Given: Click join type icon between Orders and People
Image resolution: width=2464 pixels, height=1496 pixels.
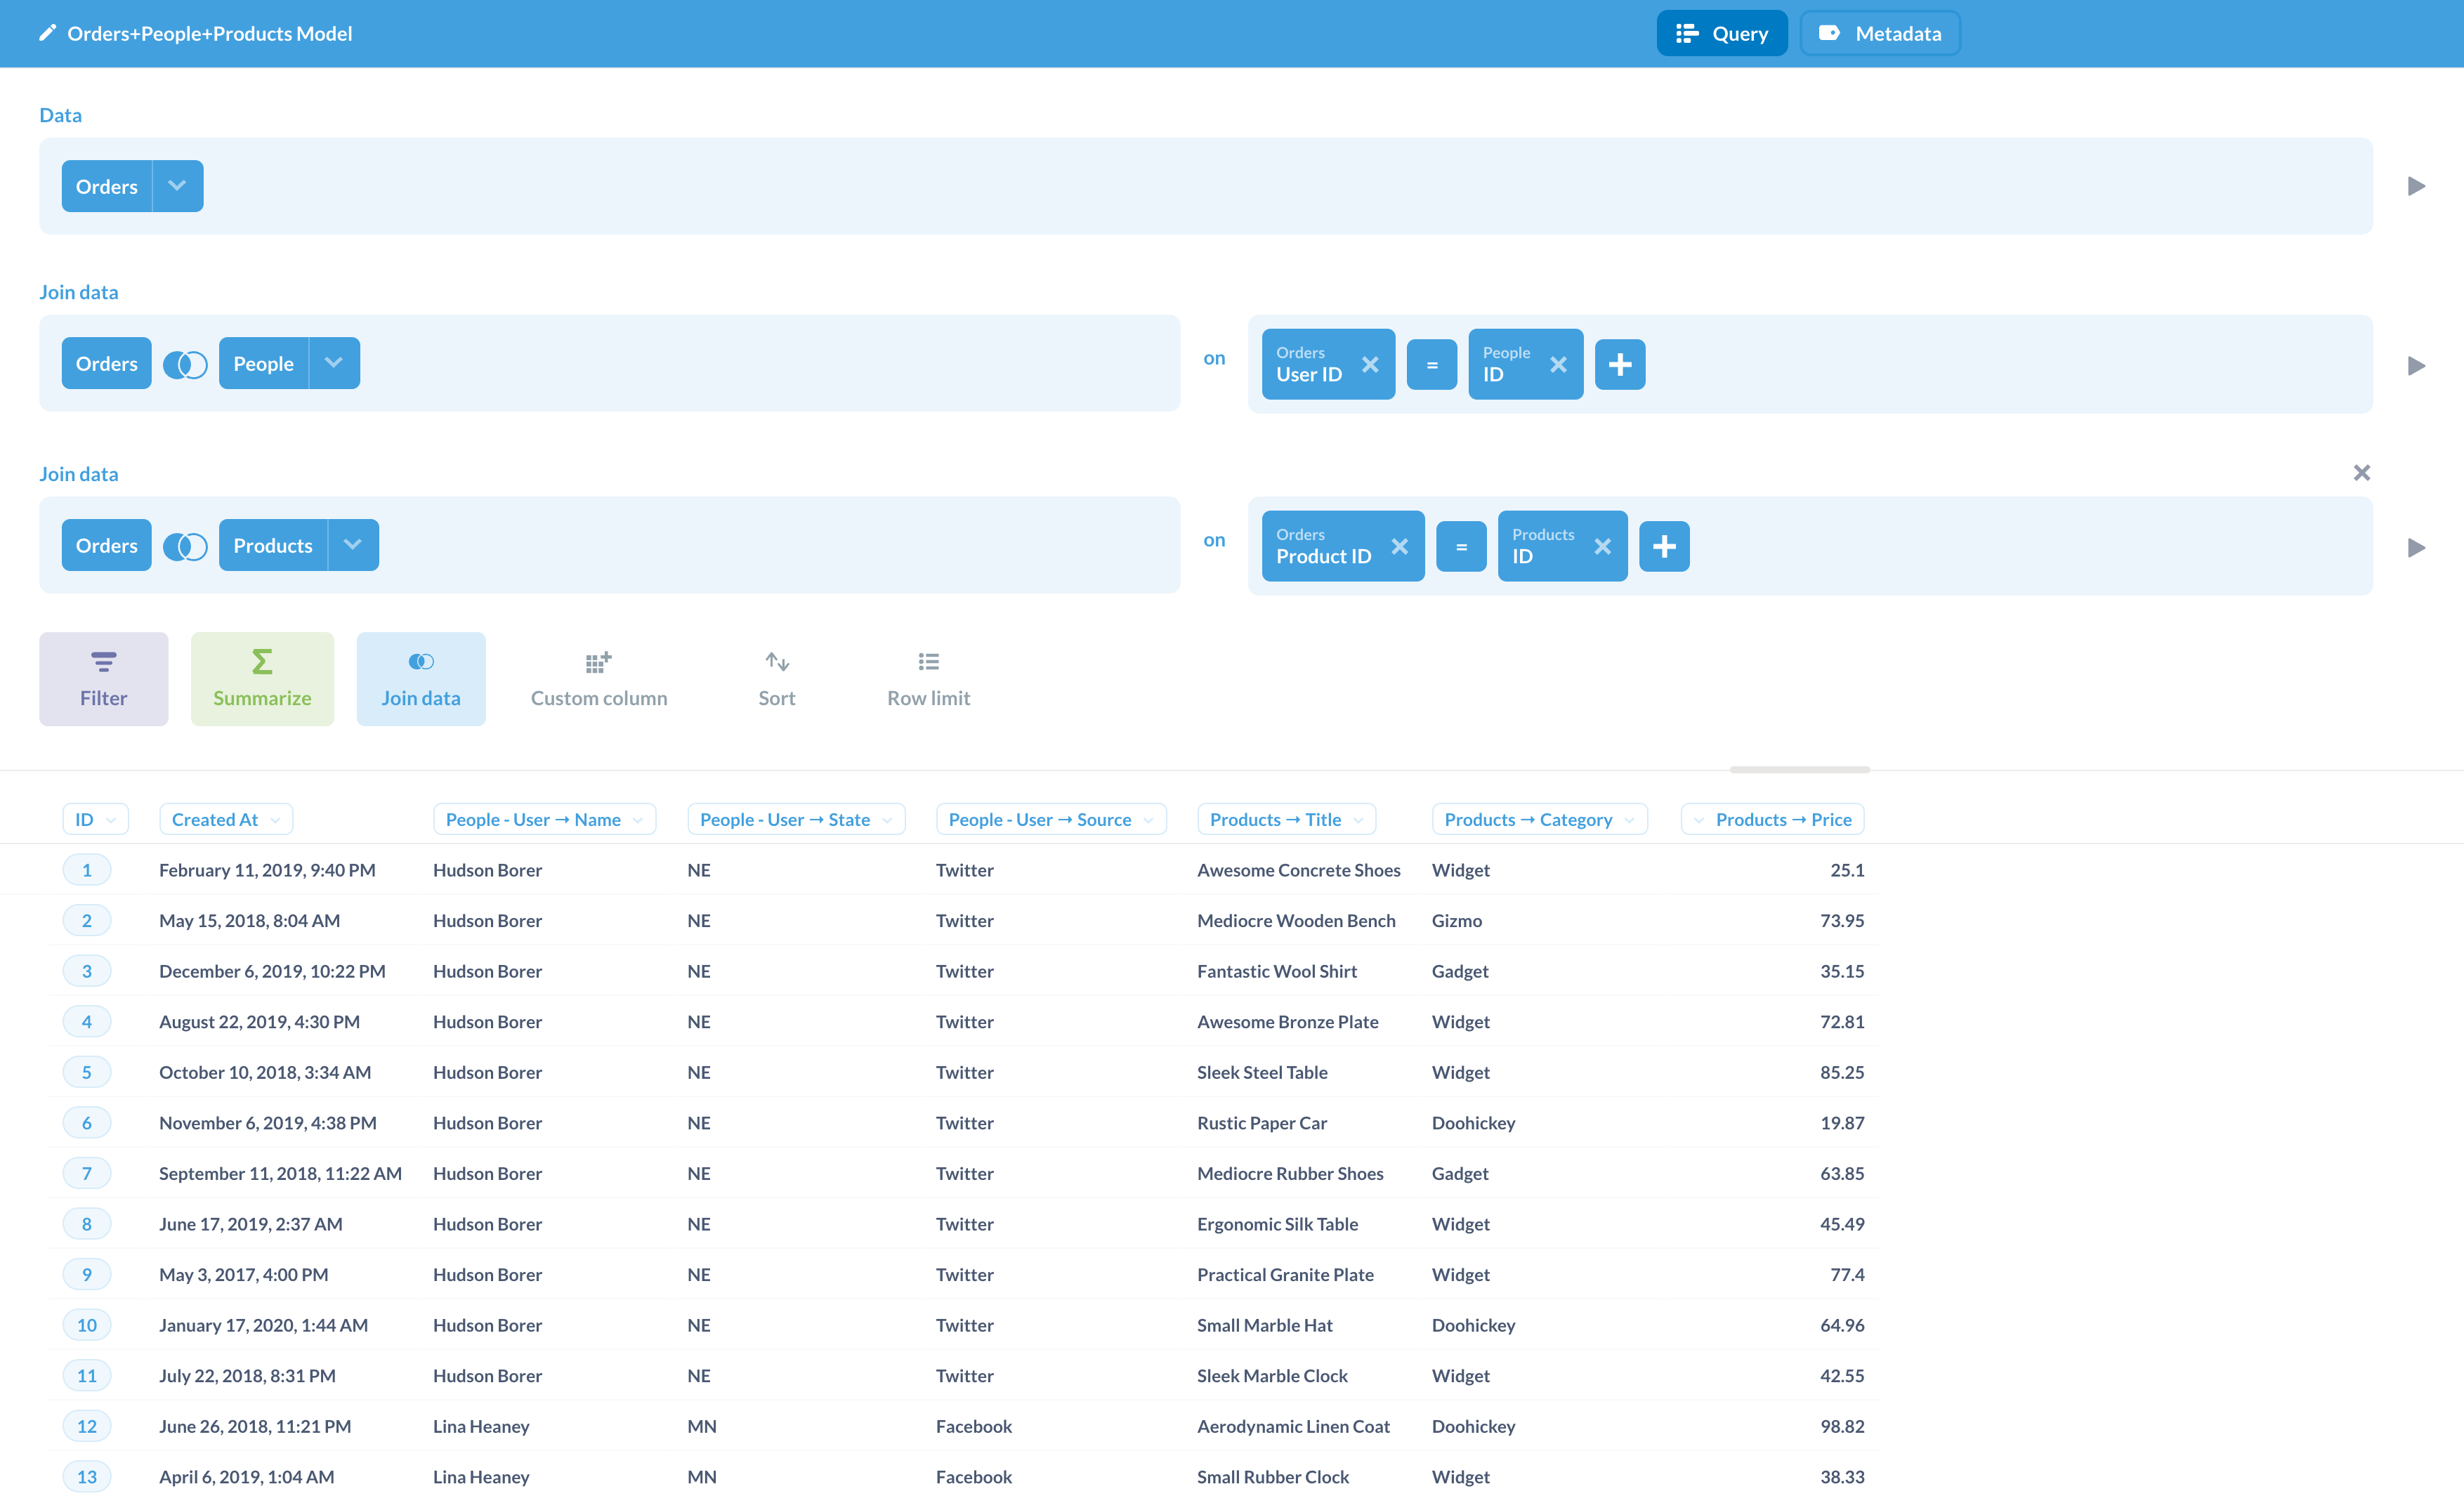Looking at the screenshot, I should coord(185,364).
